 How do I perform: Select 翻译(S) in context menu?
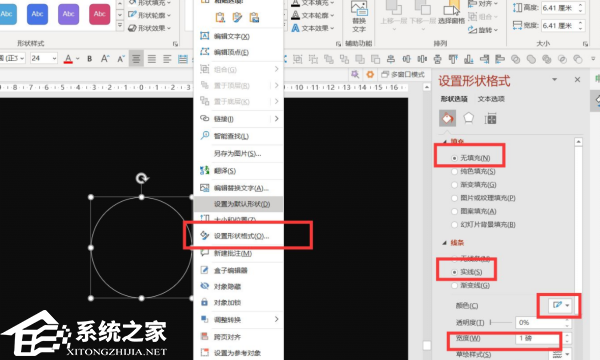click(239, 171)
